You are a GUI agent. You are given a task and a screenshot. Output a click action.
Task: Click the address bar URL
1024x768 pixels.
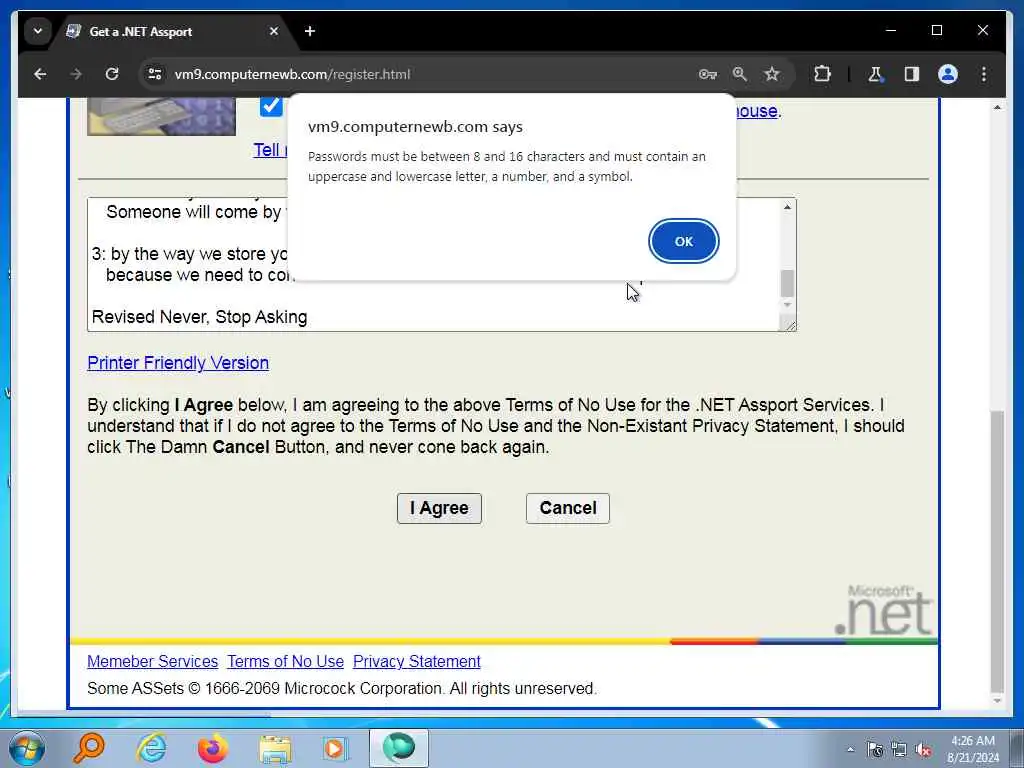point(293,74)
